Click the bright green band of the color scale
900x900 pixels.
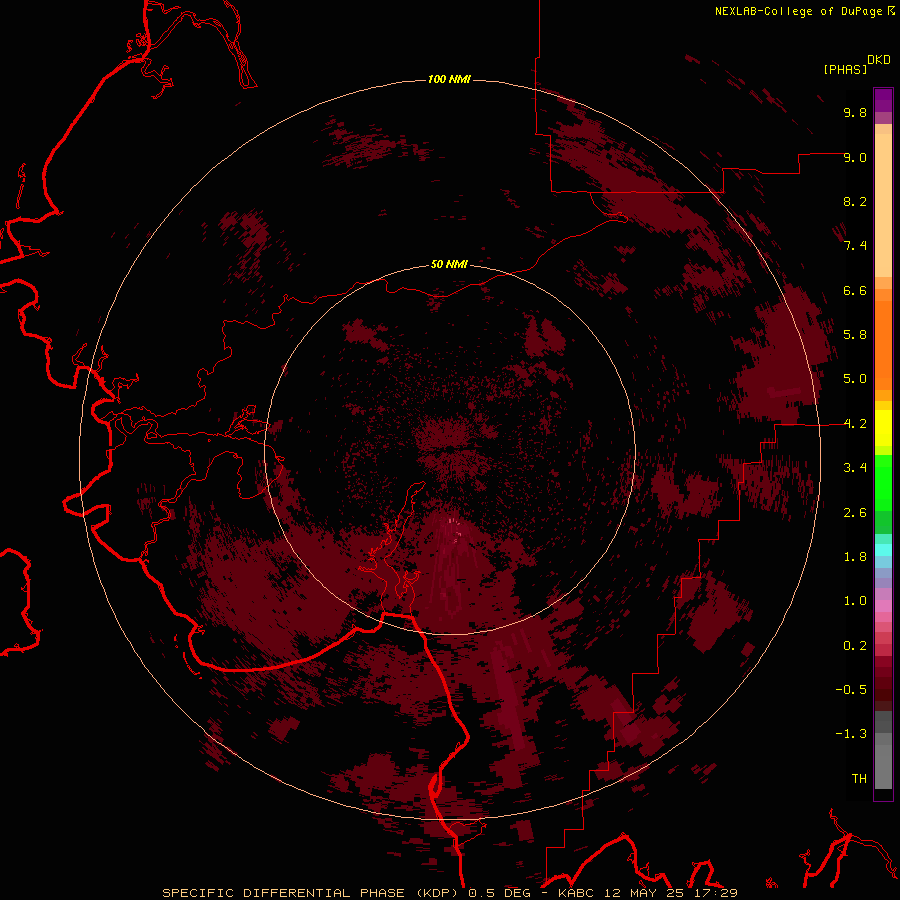883,483
